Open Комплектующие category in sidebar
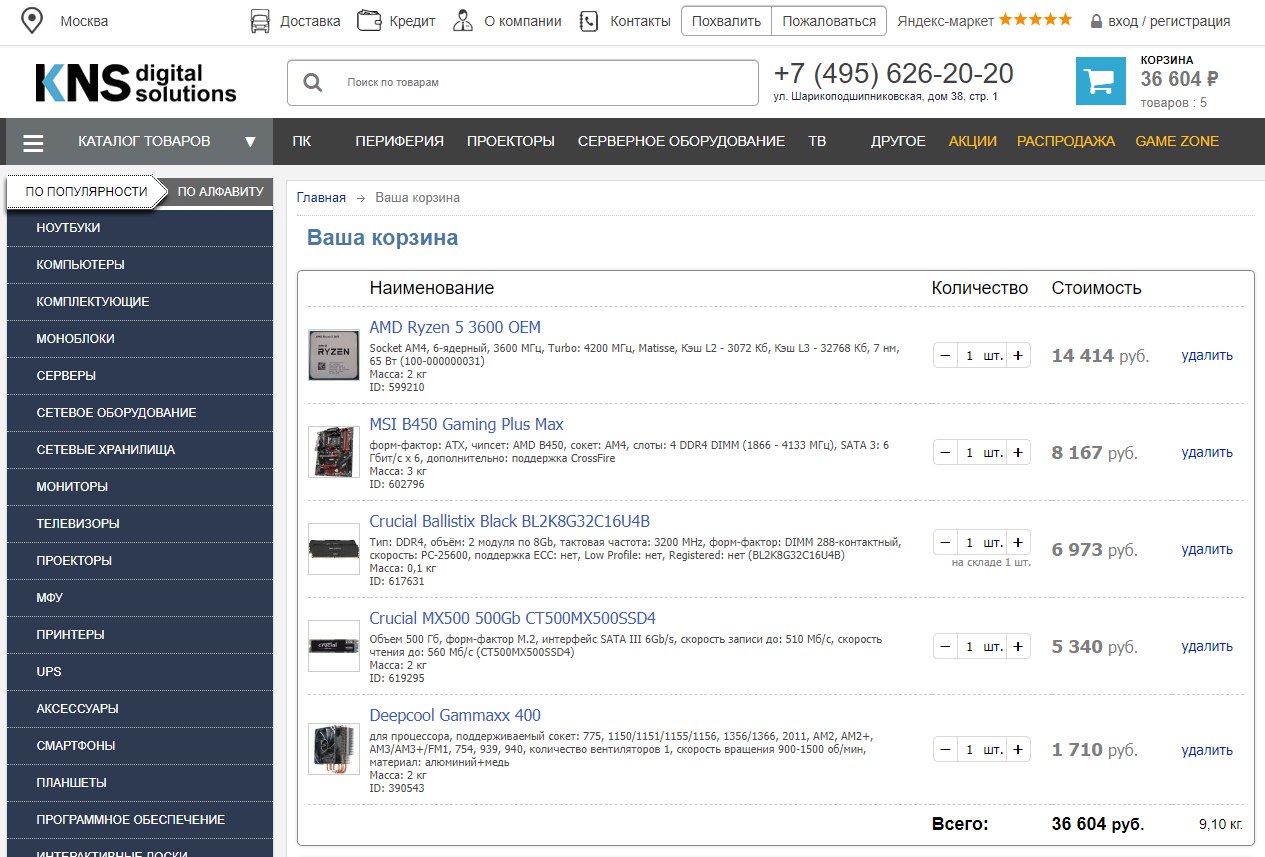 tap(140, 302)
